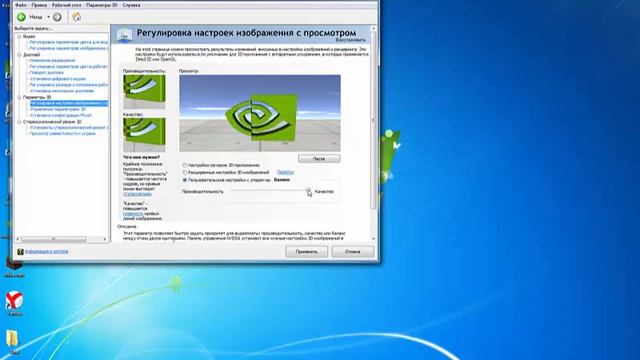Select the highlighted Регулировка настроек изображения item
Image resolution: width=640 pixels, height=360 pixels.
pyautogui.click(x=69, y=103)
